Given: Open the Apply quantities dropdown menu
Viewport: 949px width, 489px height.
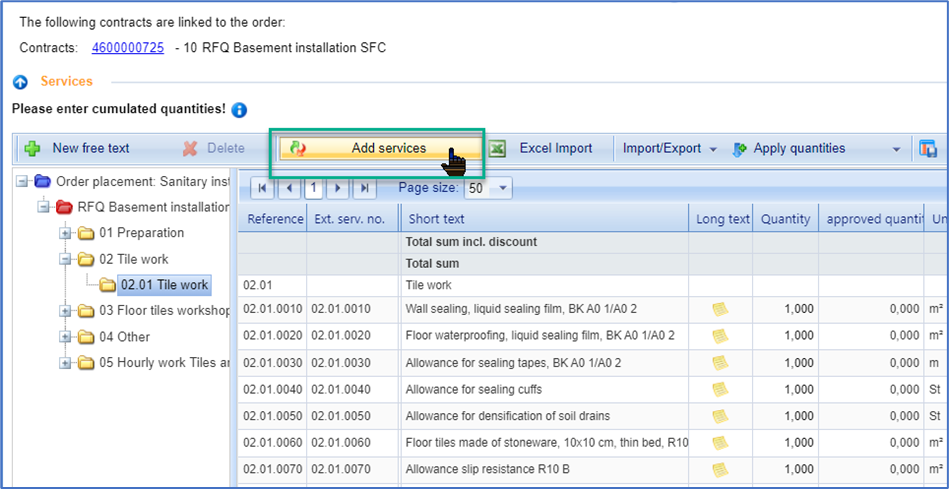Looking at the screenshot, I should tap(896, 149).
